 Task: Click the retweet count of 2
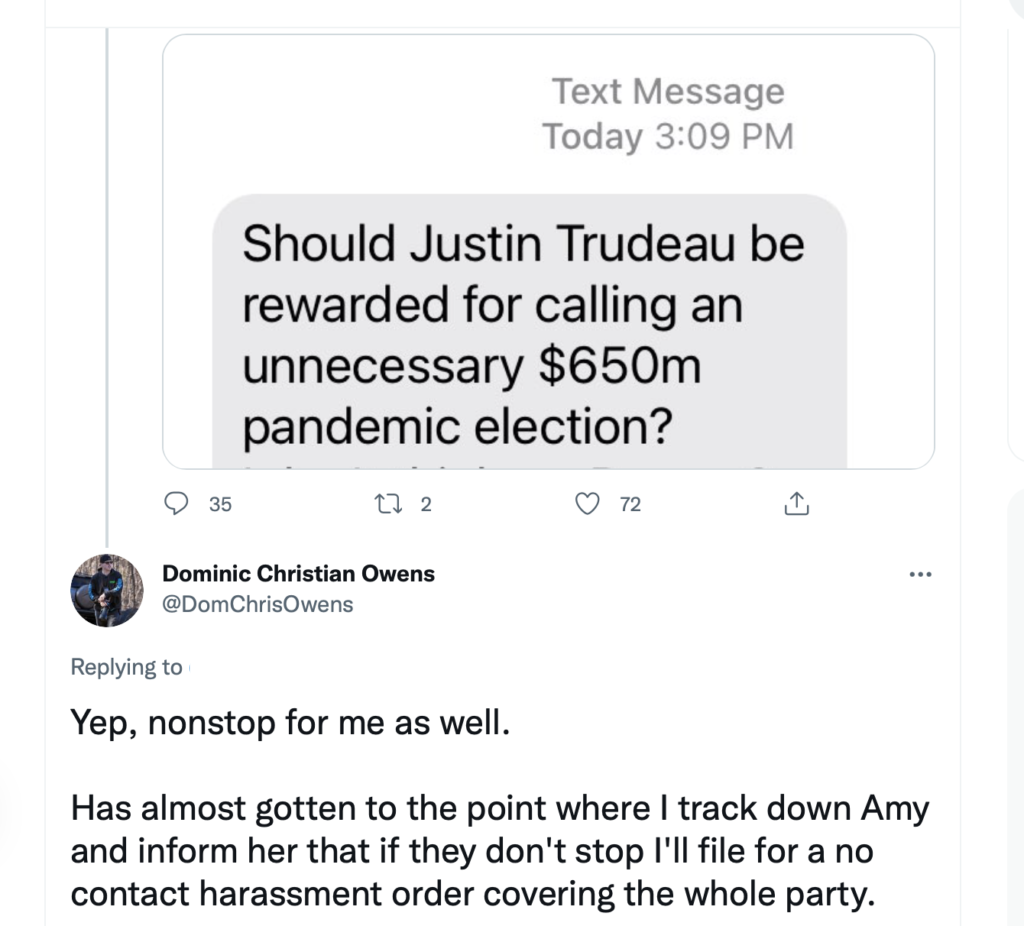(x=426, y=505)
